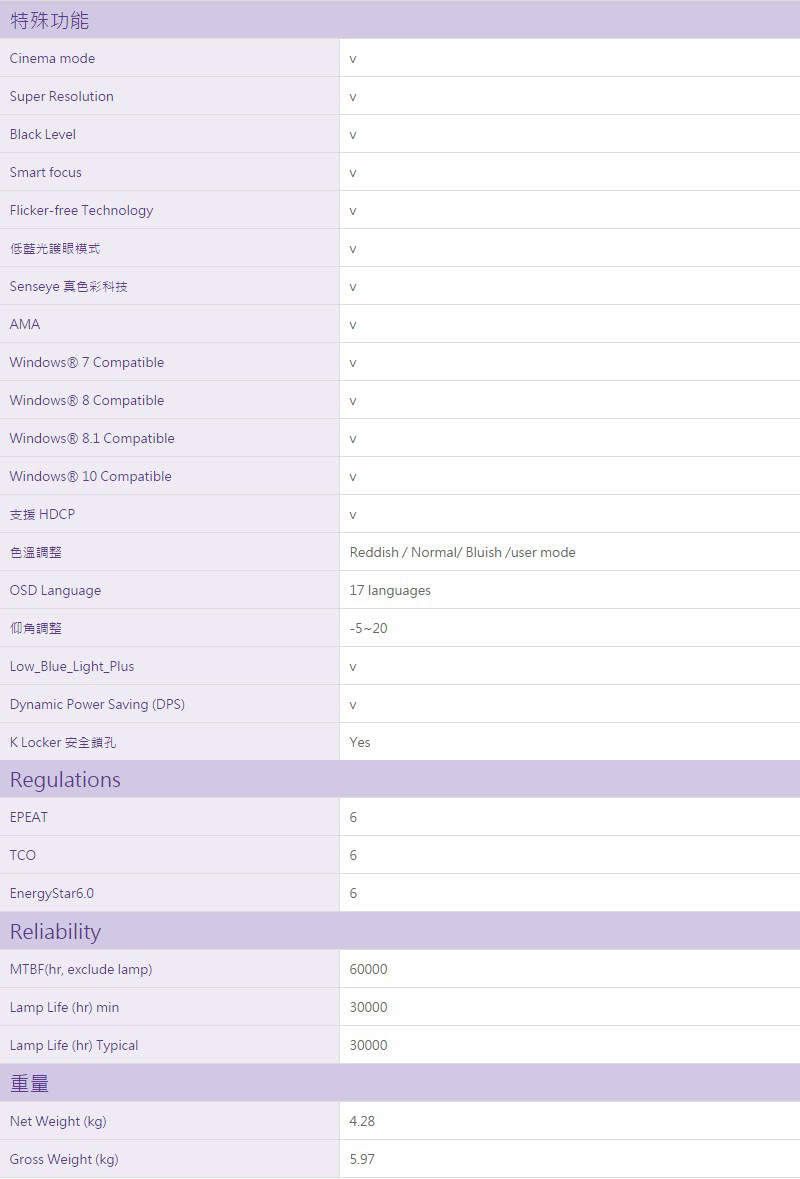
Task: Click the 支援 HDCP label
Action: point(42,514)
